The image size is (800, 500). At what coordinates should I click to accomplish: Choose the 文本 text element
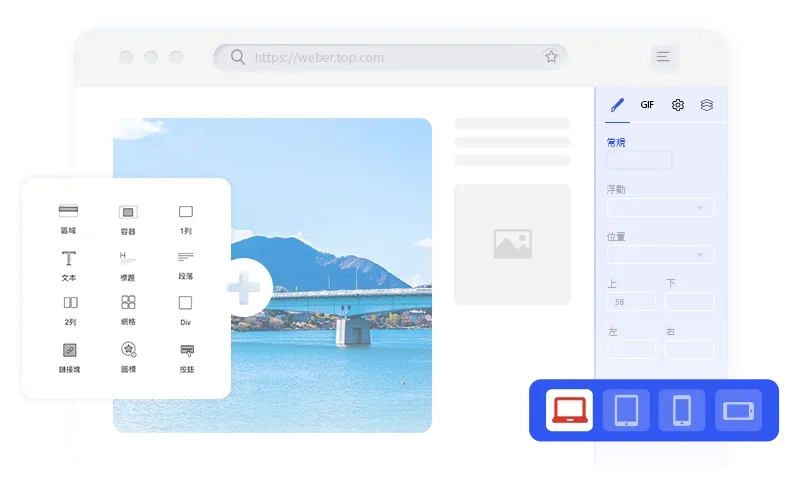(68, 264)
